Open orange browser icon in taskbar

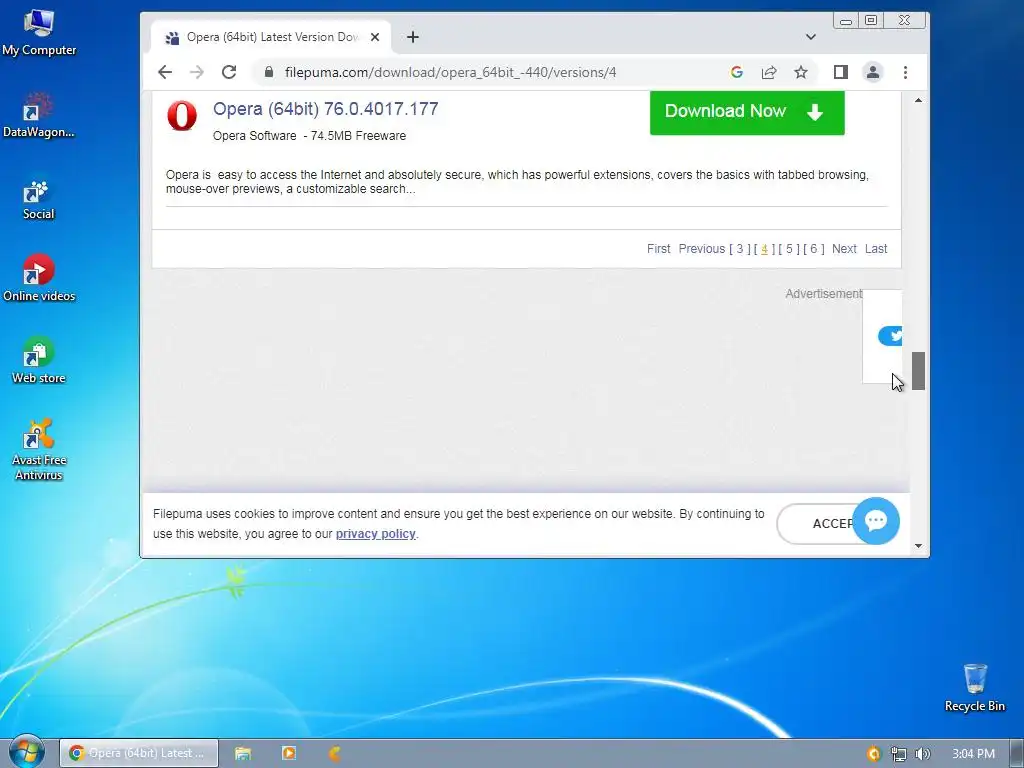(334, 754)
